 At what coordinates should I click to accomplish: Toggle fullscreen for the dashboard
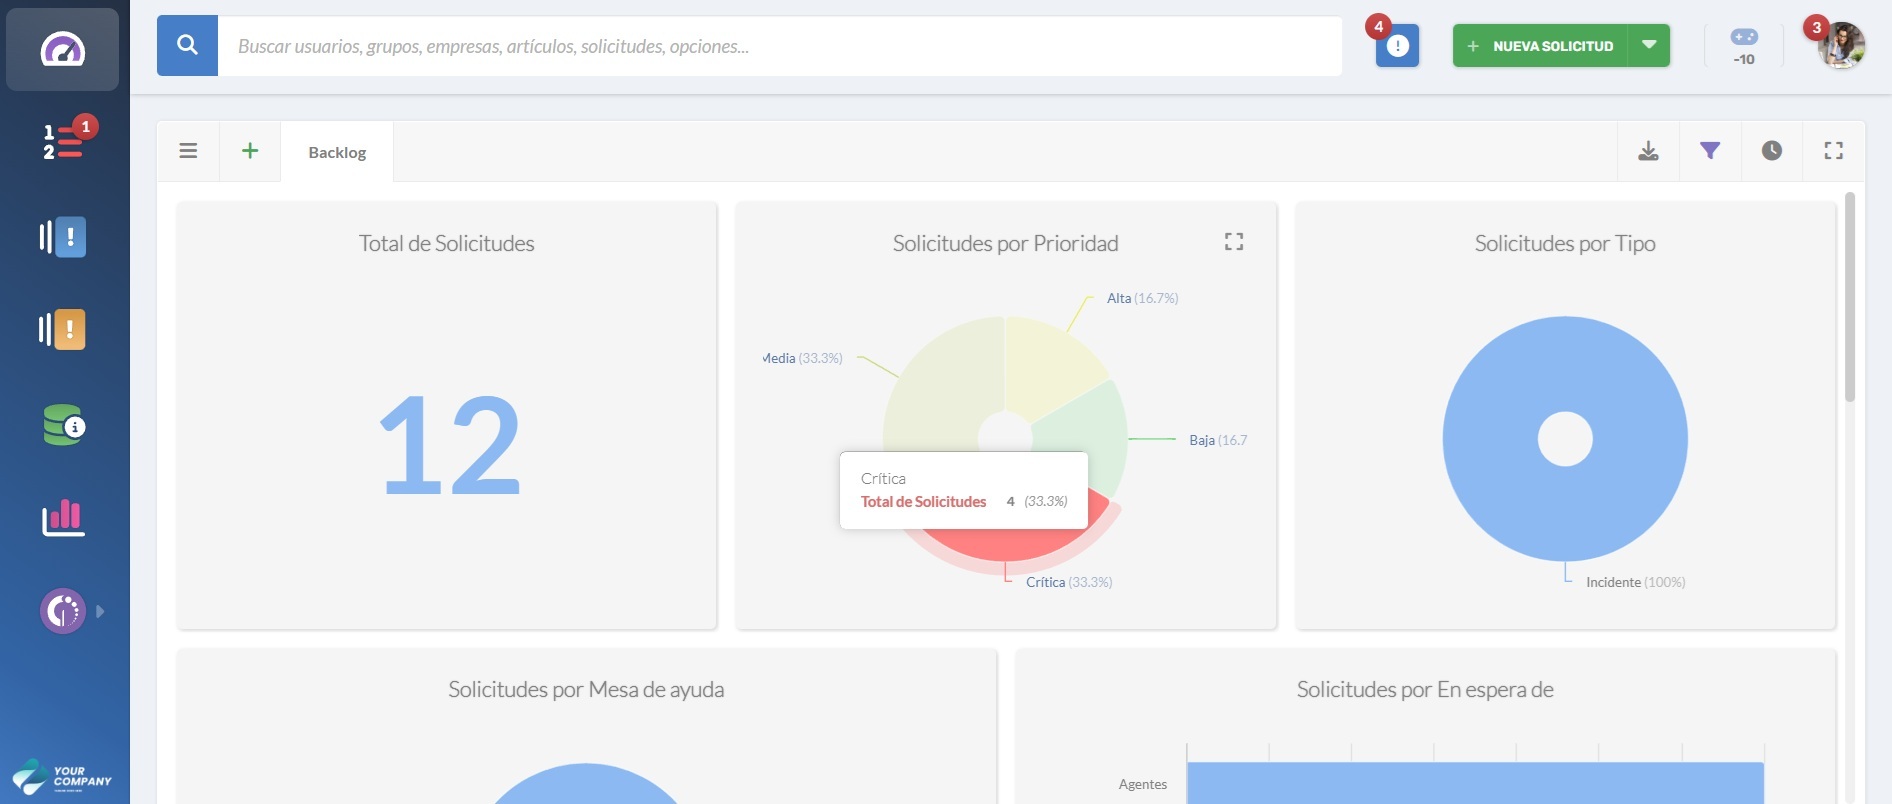(1833, 151)
